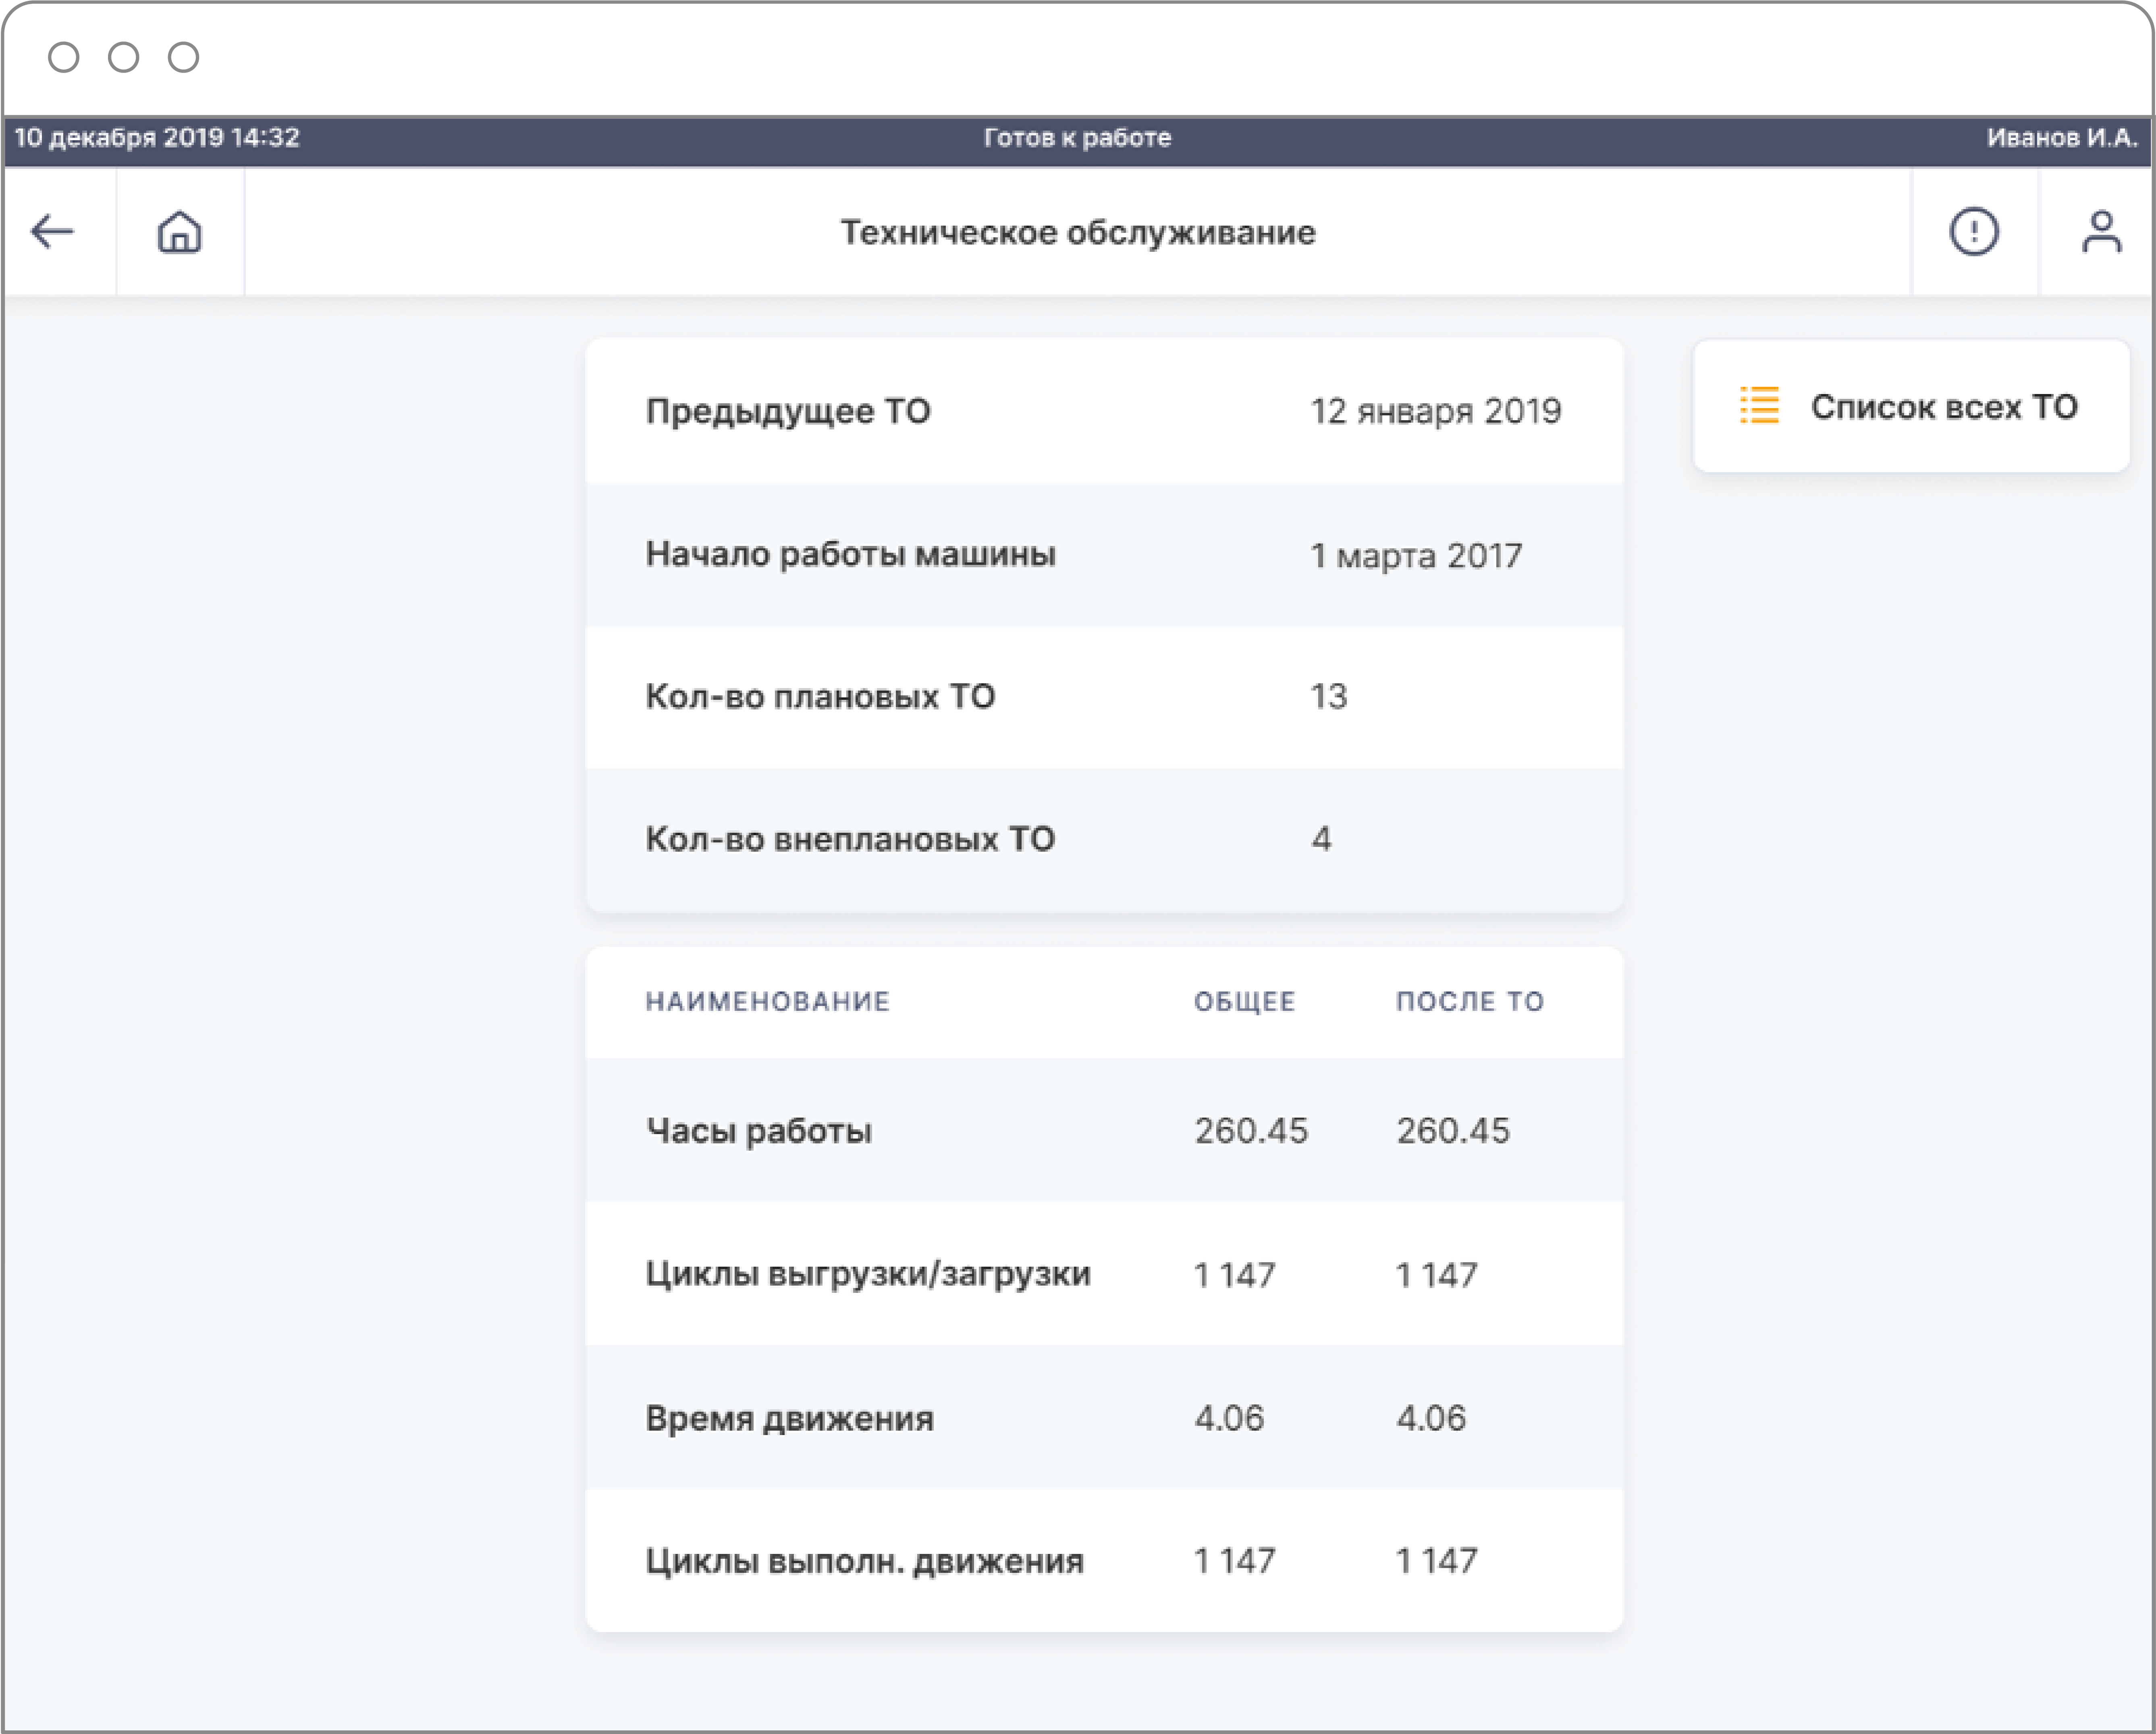
Task: Click the Иванов И.А. username in the status bar
Action: (x=2061, y=138)
